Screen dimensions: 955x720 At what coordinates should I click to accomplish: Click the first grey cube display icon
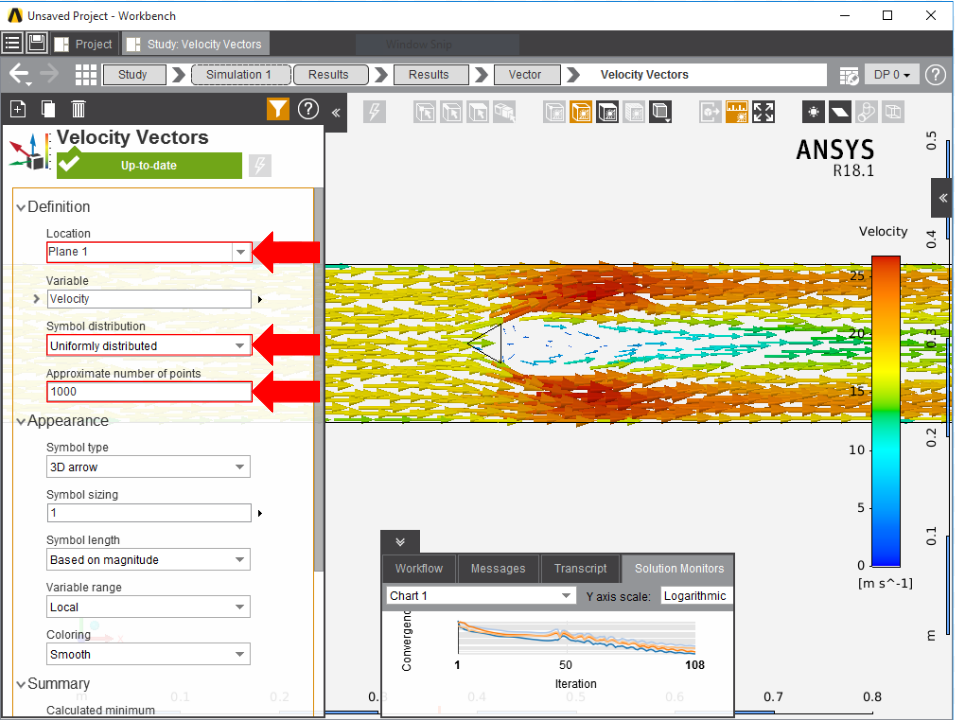click(554, 112)
